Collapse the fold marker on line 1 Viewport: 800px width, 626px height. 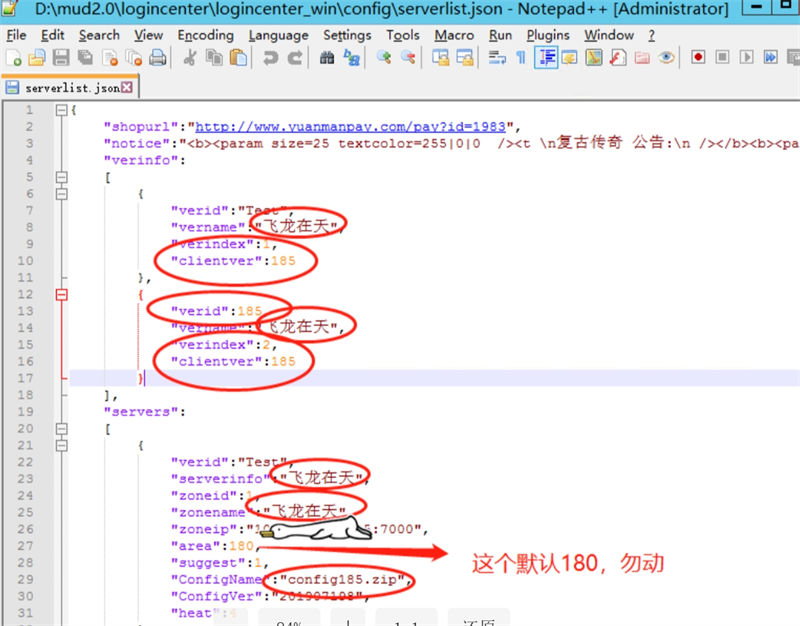[62, 110]
